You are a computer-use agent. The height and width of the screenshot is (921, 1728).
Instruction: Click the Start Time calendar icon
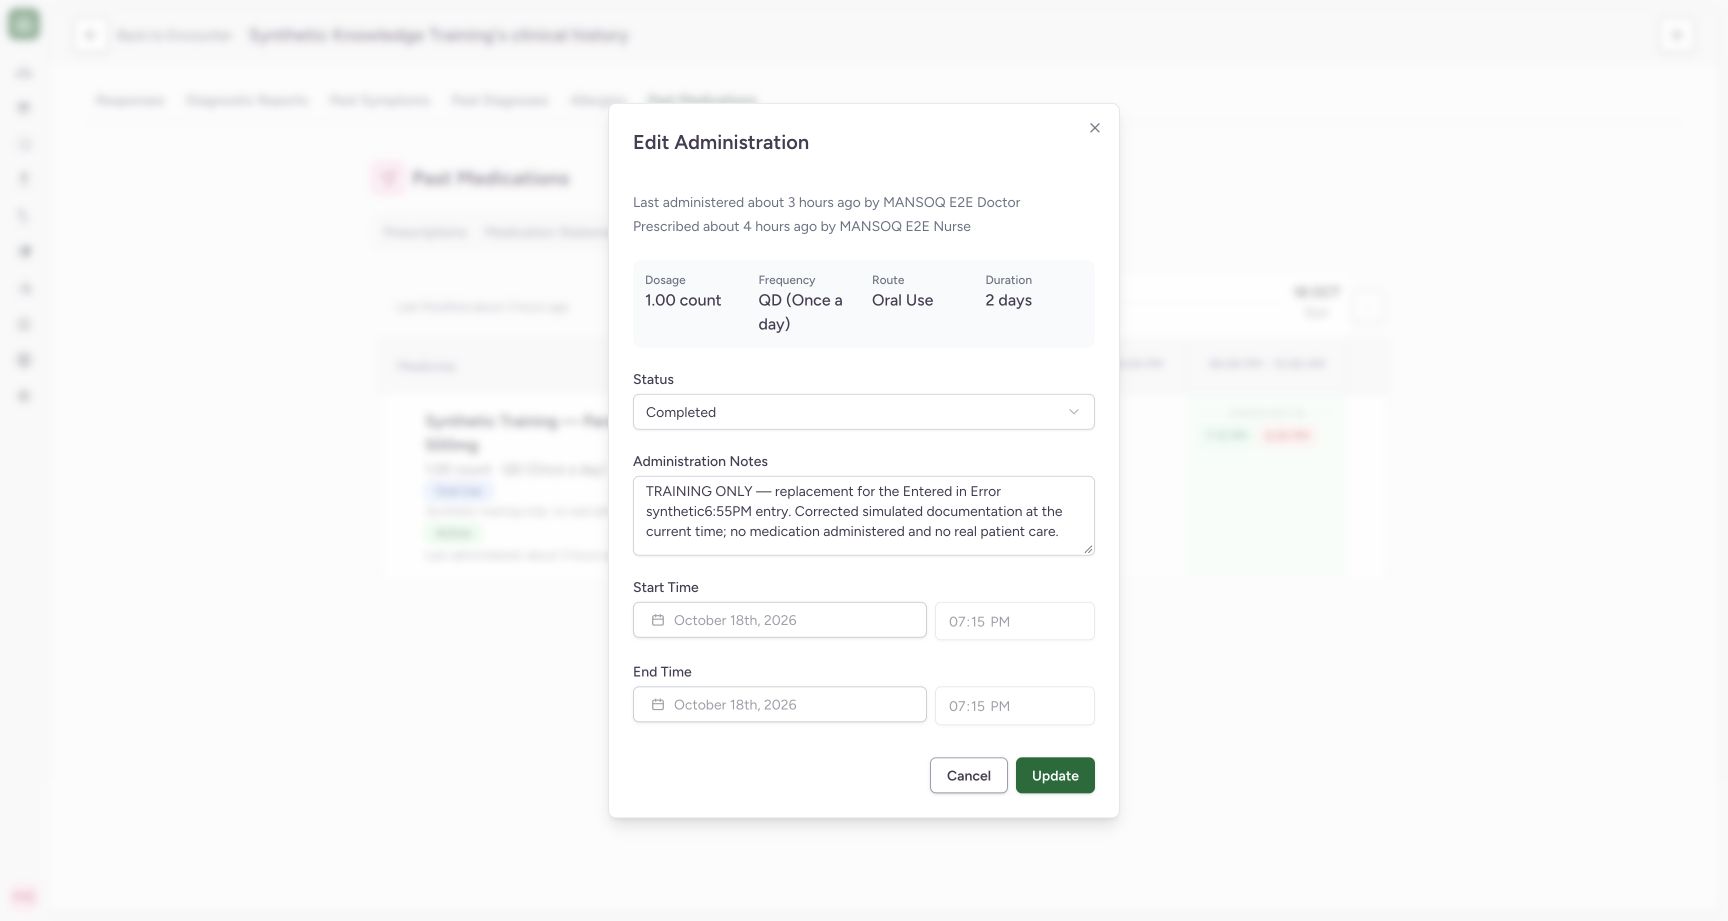tap(658, 620)
